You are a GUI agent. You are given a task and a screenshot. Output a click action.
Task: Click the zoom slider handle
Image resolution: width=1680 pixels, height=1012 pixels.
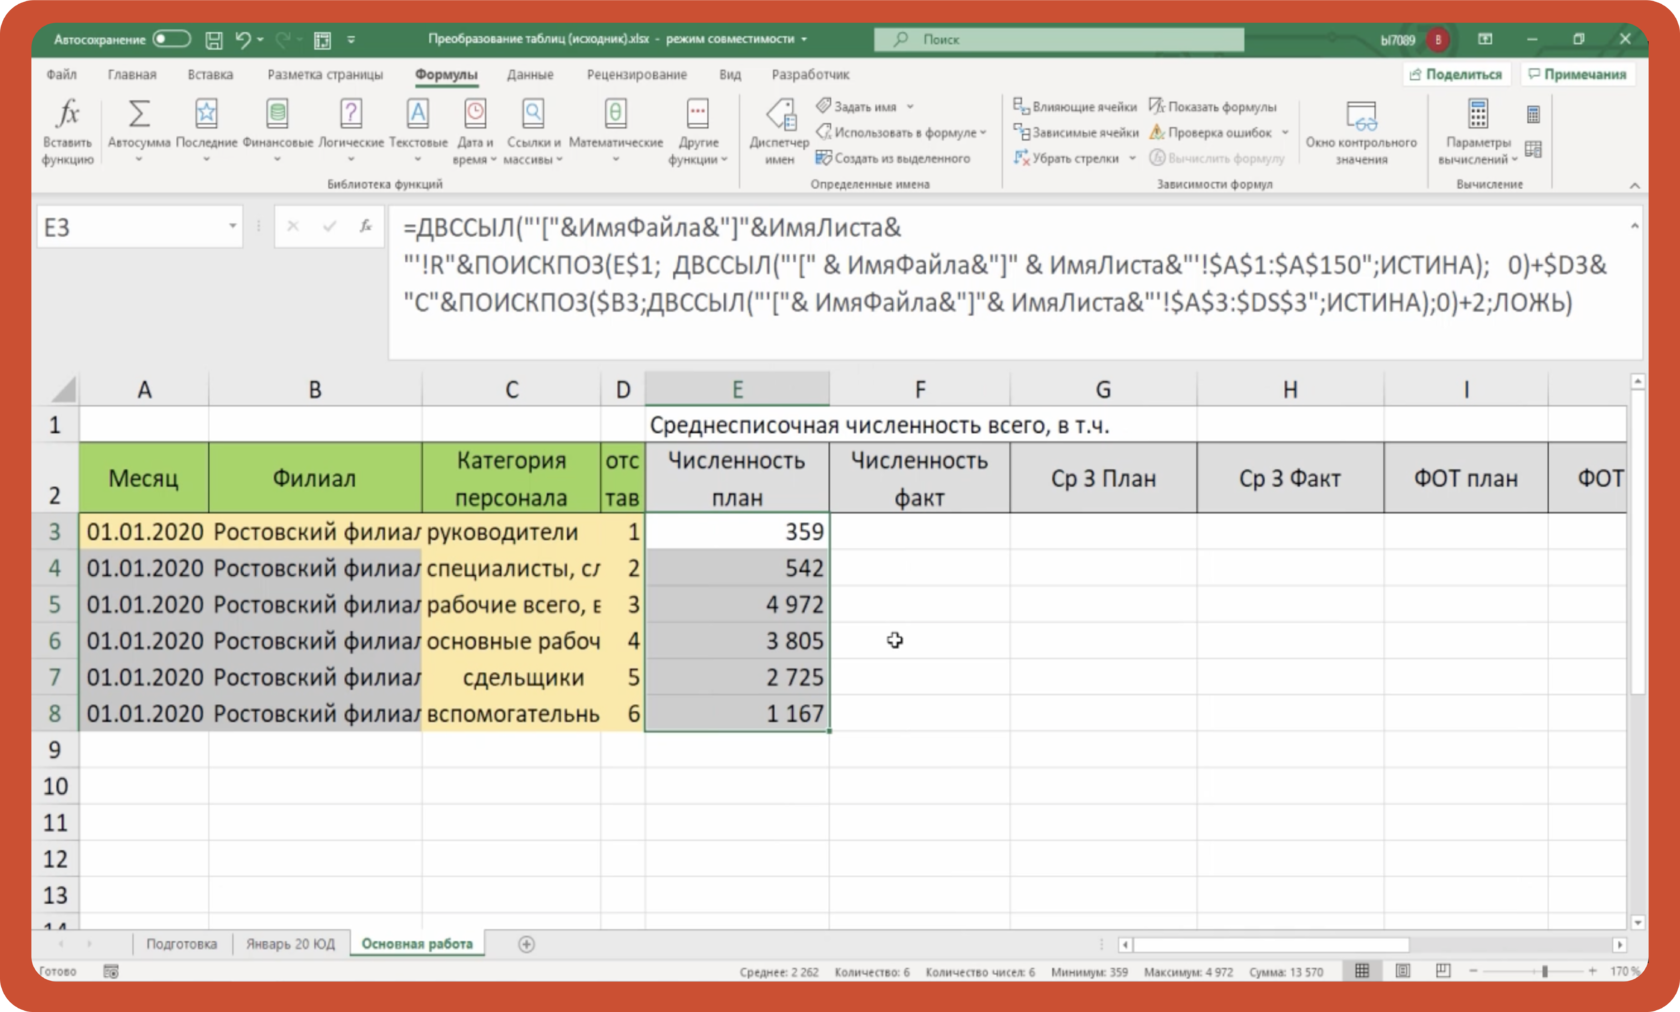click(x=1545, y=971)
